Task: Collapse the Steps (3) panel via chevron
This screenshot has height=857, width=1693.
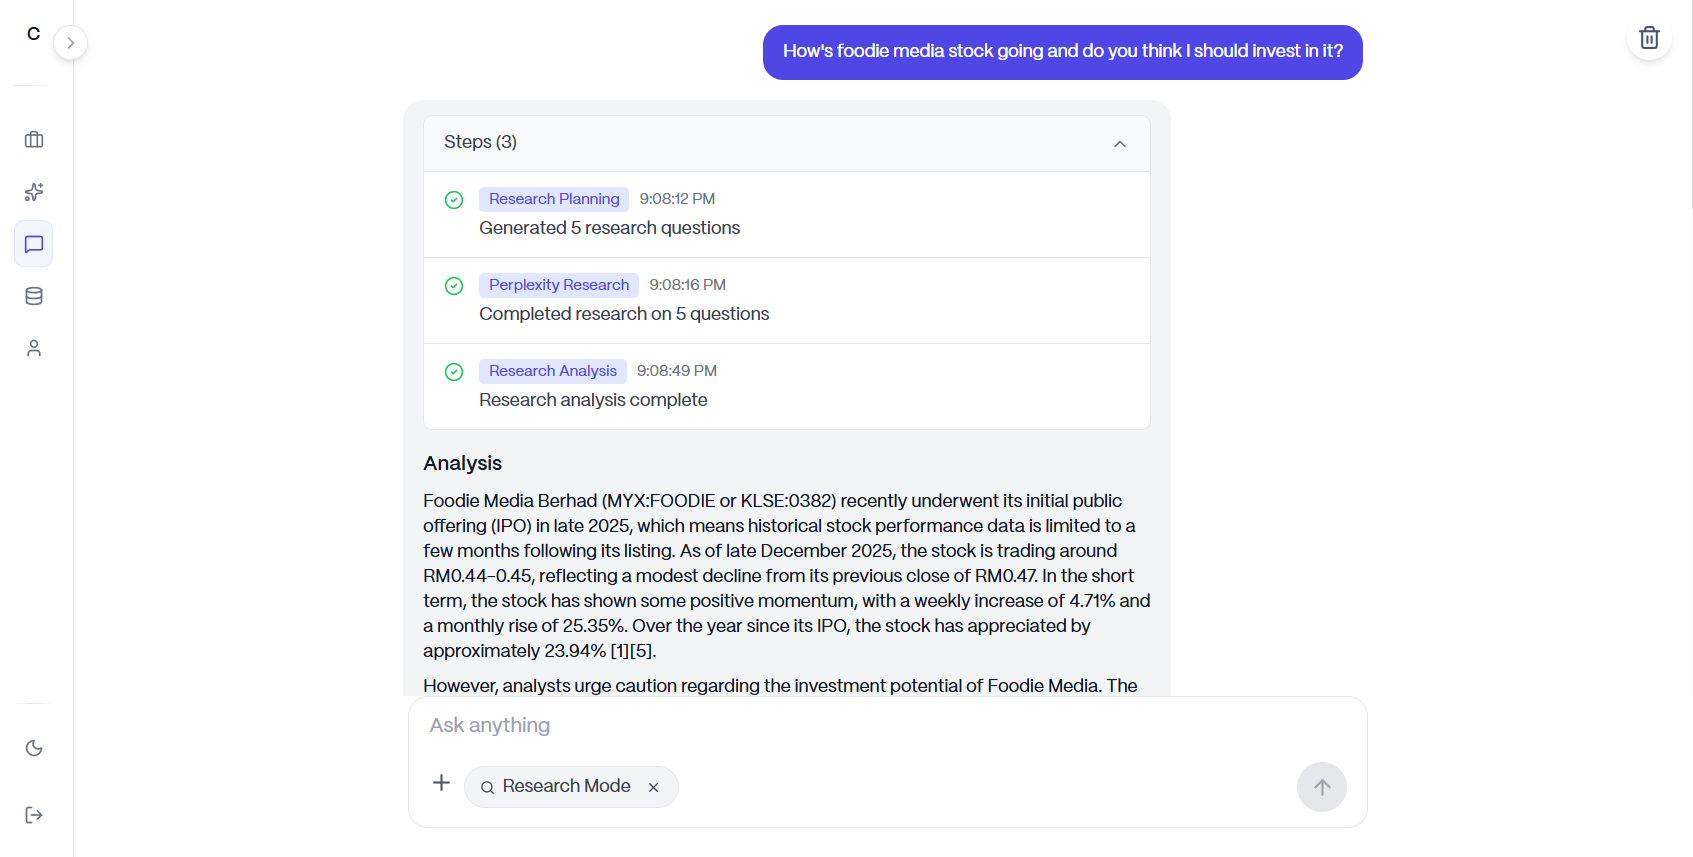Action: [1120, 143]
